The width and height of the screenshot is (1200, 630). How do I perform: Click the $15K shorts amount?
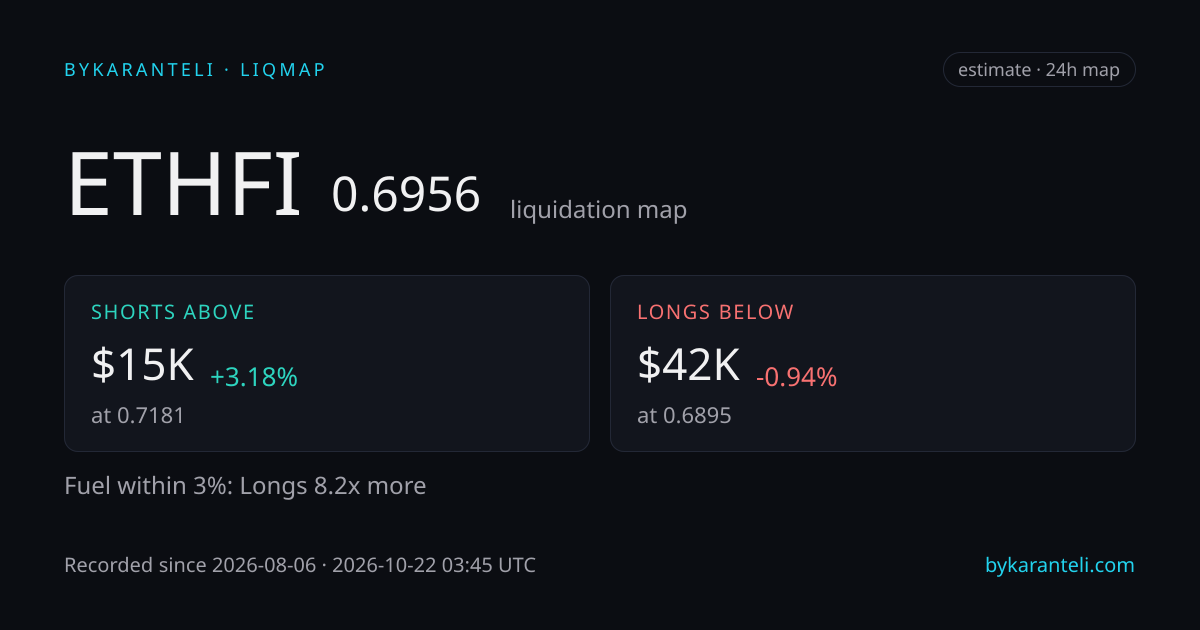142,365
